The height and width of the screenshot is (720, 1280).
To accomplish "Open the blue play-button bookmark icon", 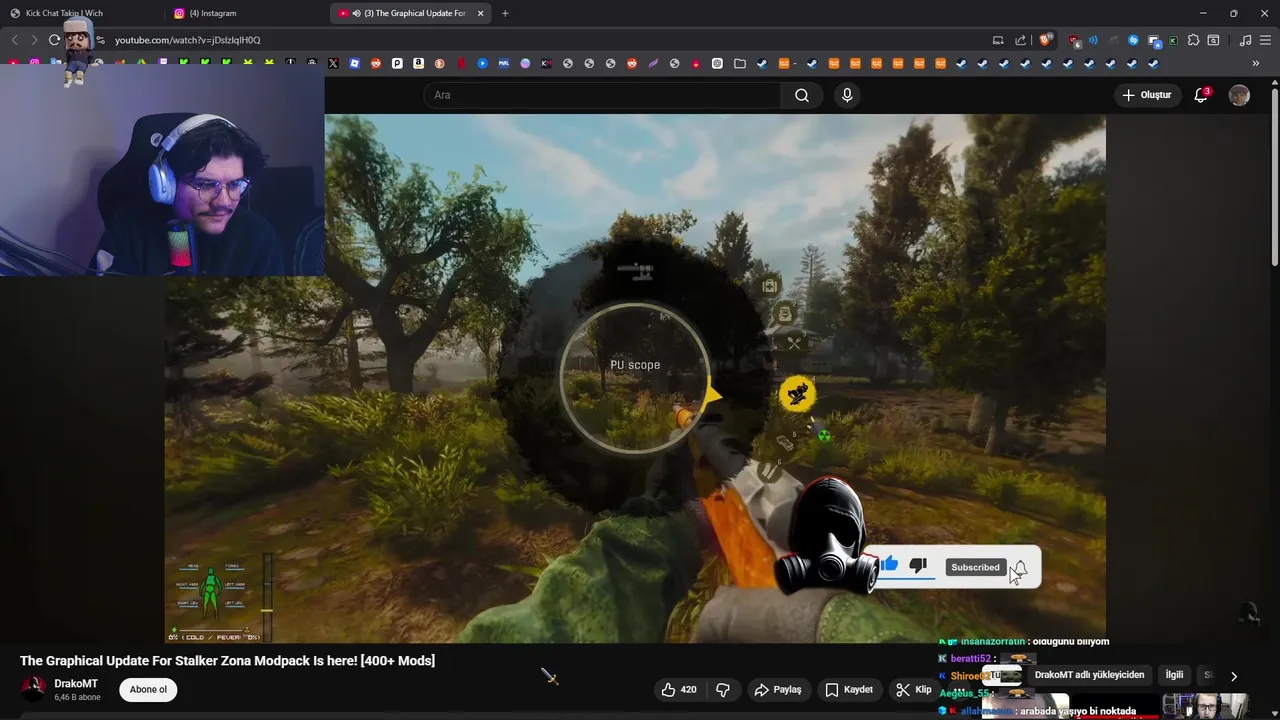I will [x=482, y=63].
